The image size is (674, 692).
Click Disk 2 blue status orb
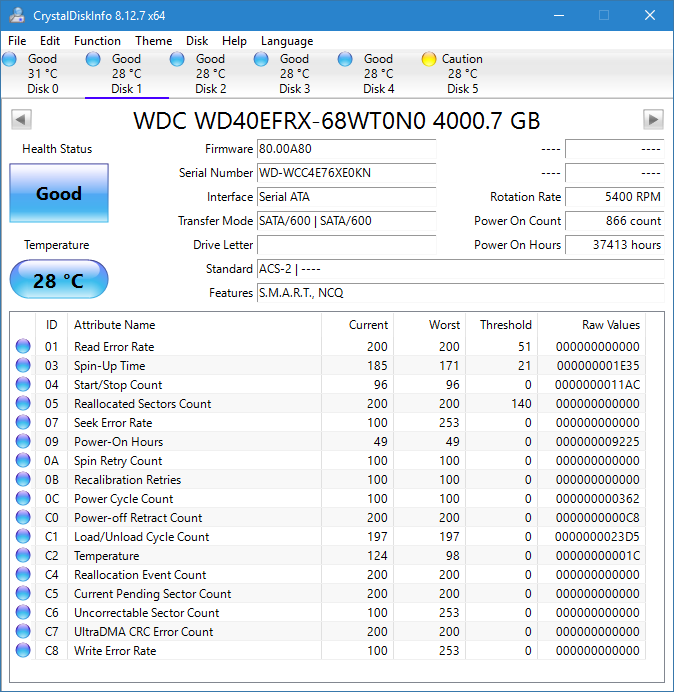pyautogui.click(x=177, y=59)
